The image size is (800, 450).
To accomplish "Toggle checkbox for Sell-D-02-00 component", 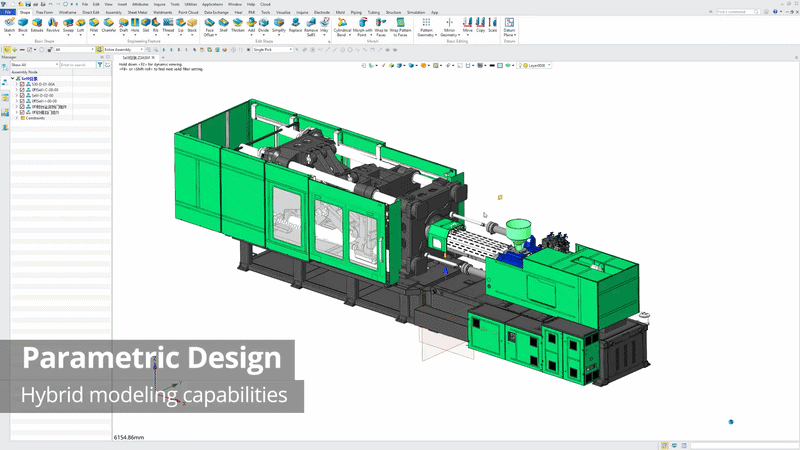I will point(22,95).
